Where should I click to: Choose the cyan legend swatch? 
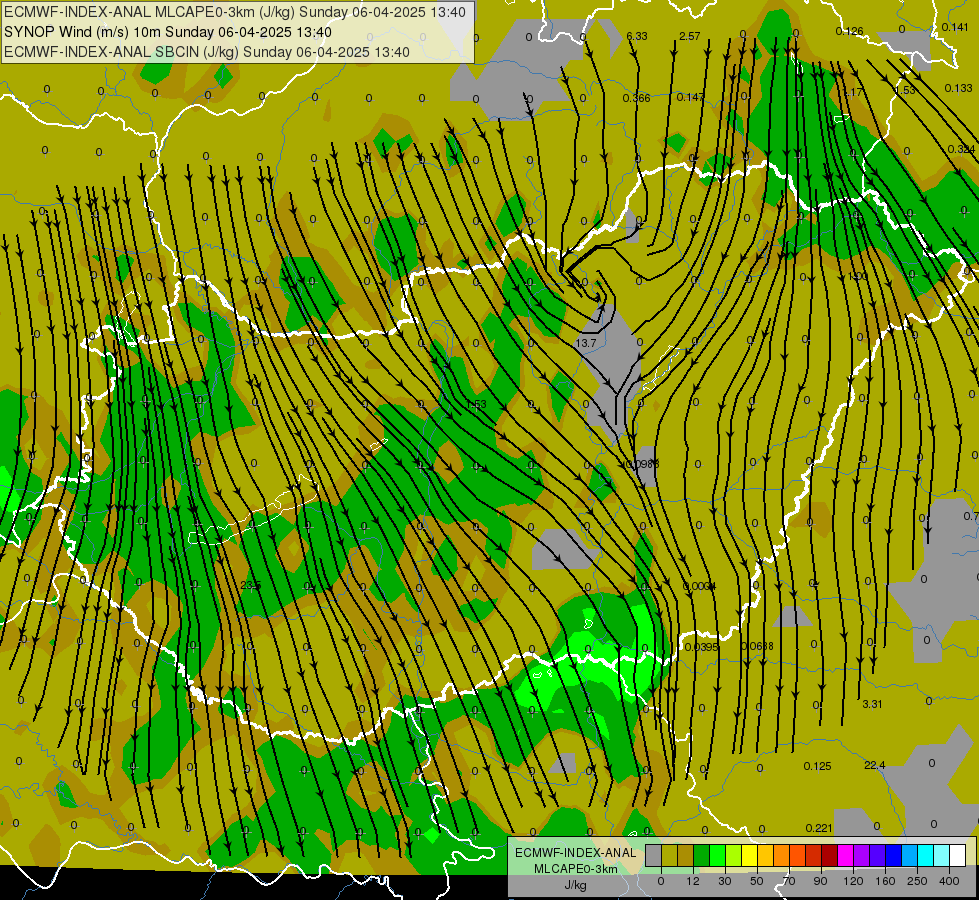(x=925, y=856)
